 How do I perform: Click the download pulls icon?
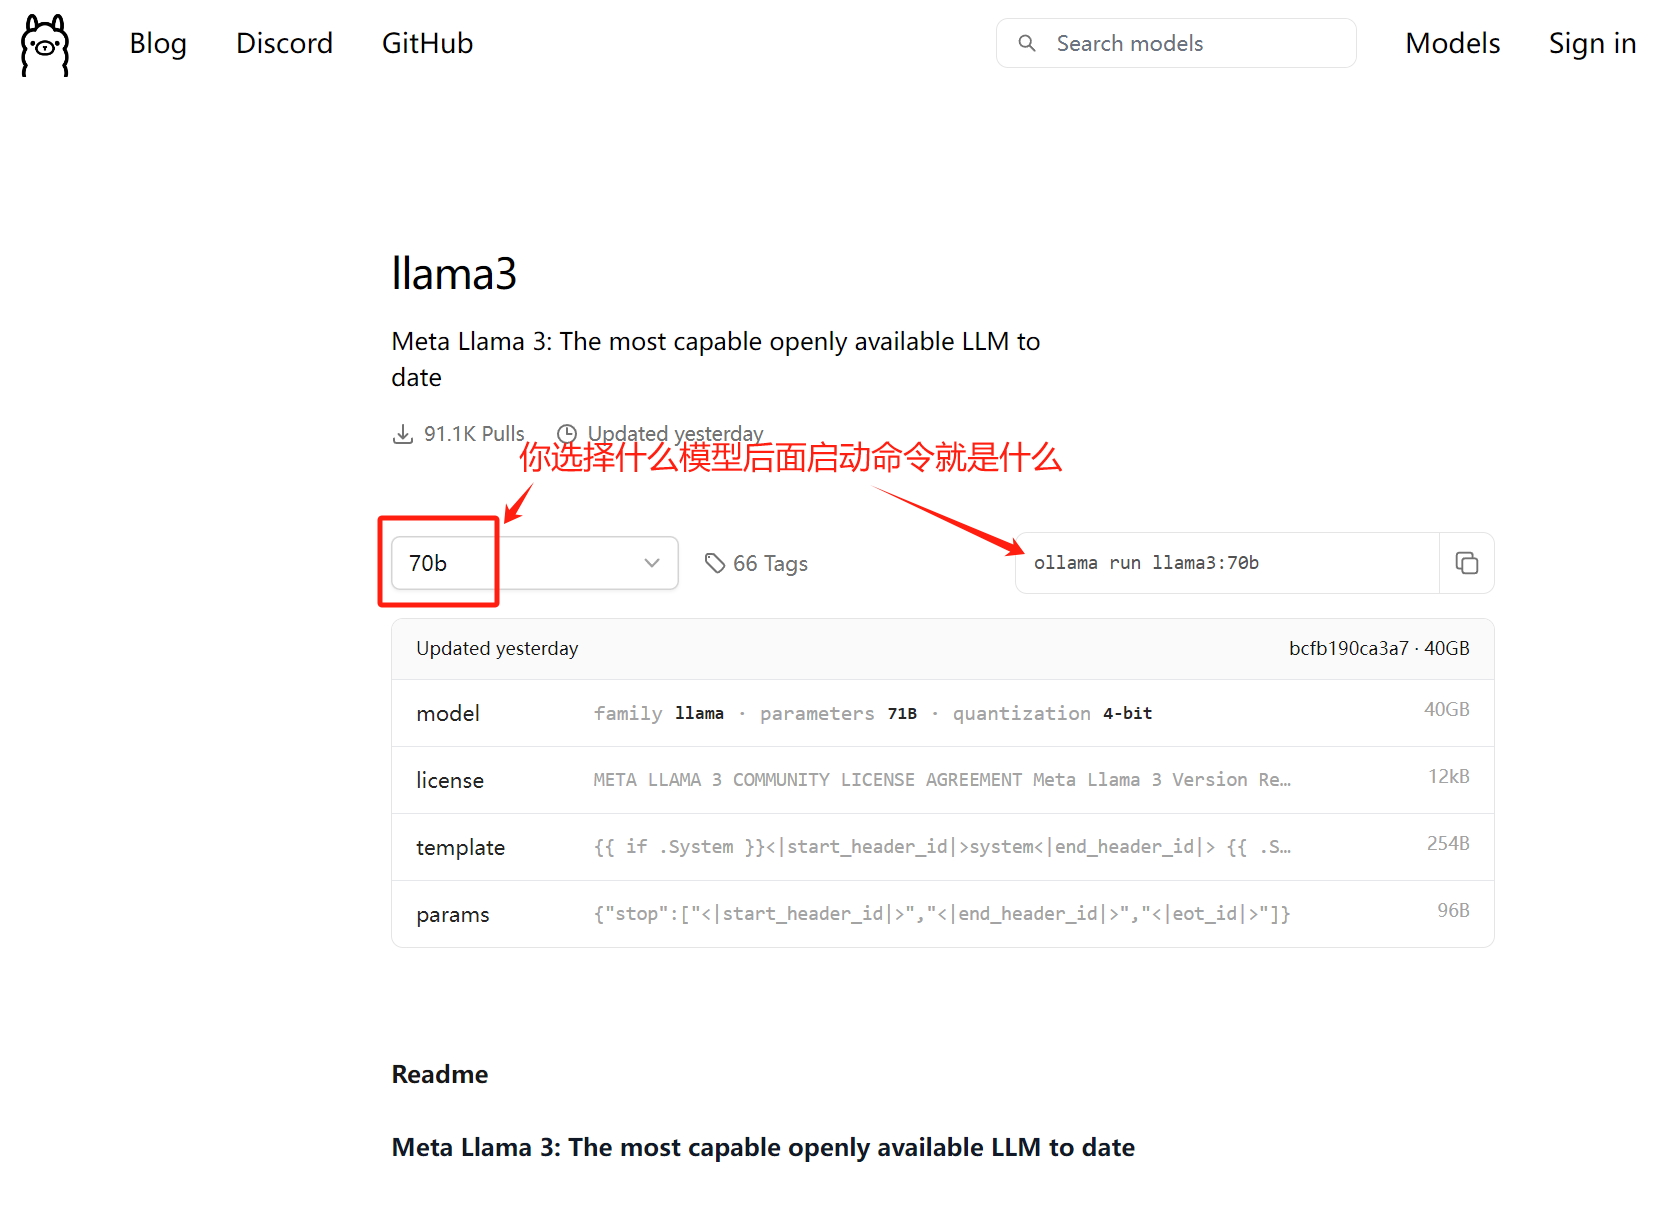point(403,434)
